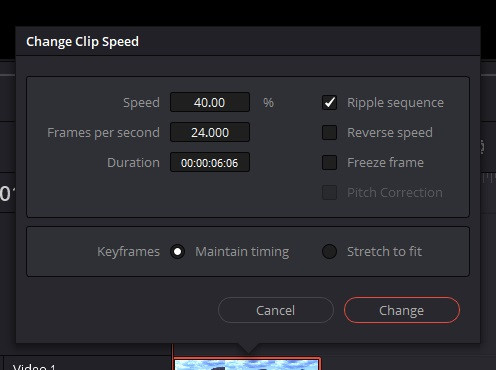Click the Freeze frame label
Viewport: 496px width, 370px height.
pyautogui.click(x=385, y=163)
